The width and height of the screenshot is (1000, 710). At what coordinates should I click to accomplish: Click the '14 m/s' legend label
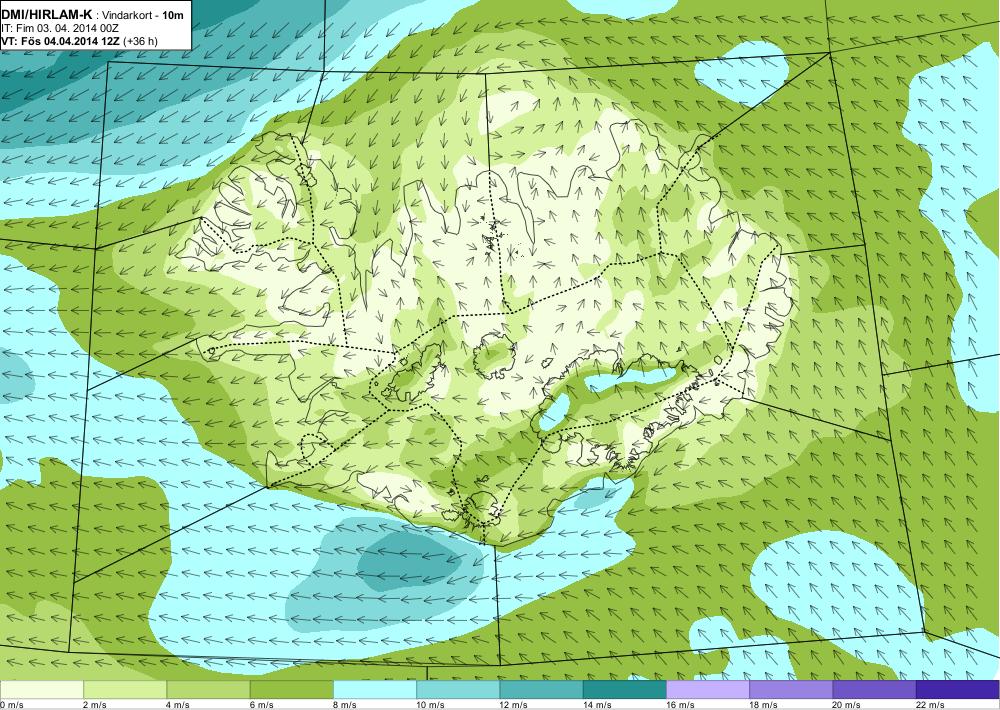[596, 705]
